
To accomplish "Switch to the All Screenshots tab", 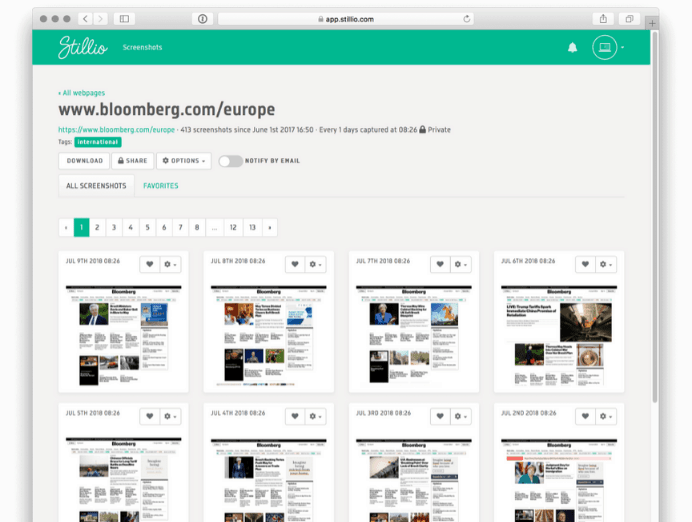I will [96, 186].
